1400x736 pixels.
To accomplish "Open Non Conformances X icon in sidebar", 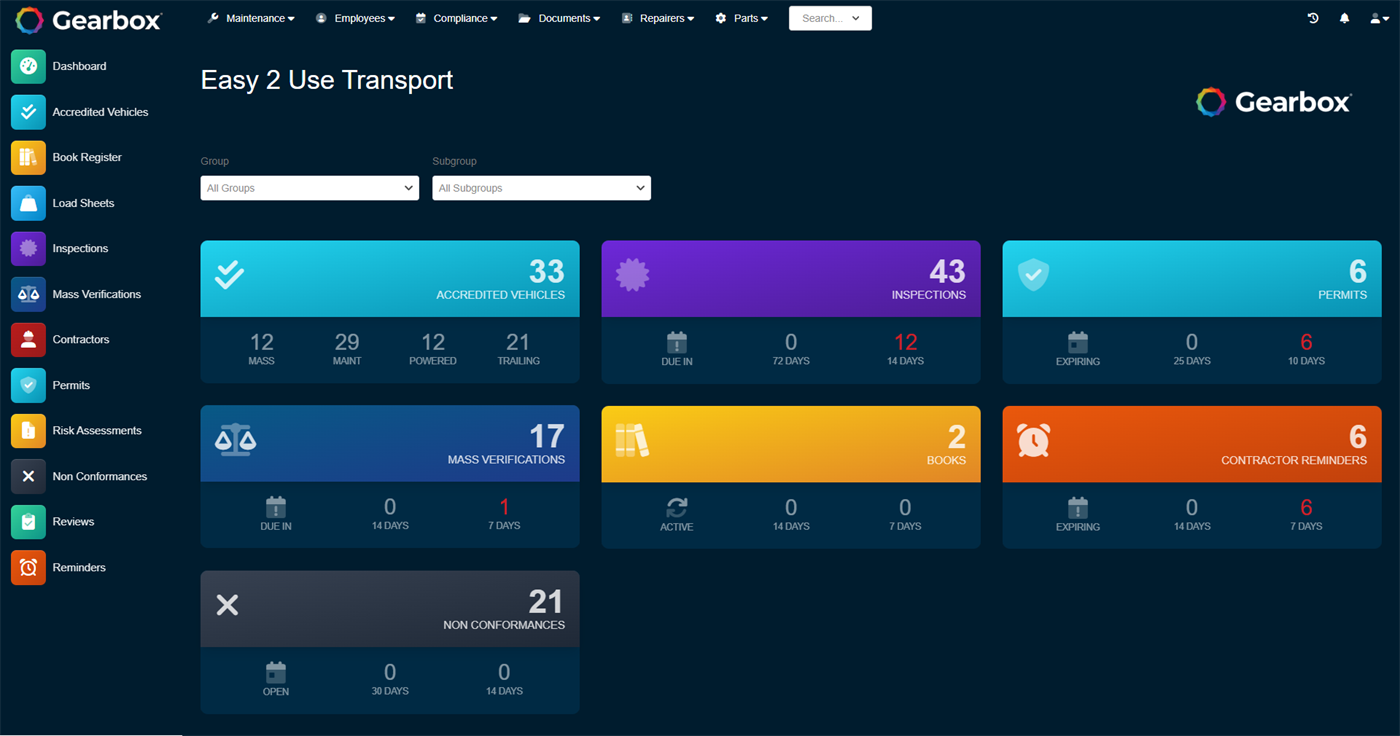I will click(x=28, y=476).
